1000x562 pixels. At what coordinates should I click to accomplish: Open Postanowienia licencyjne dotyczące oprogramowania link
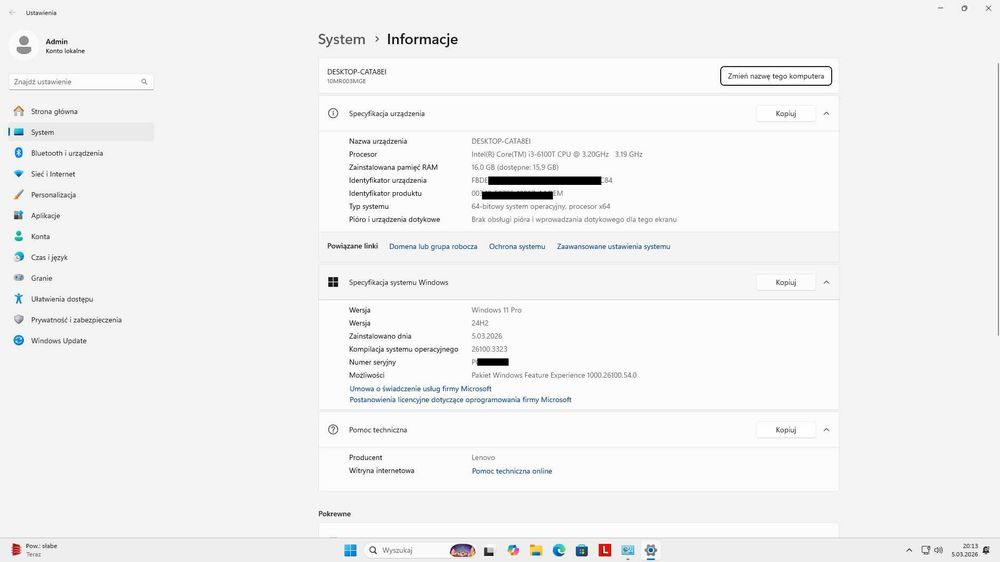[460, 400]
